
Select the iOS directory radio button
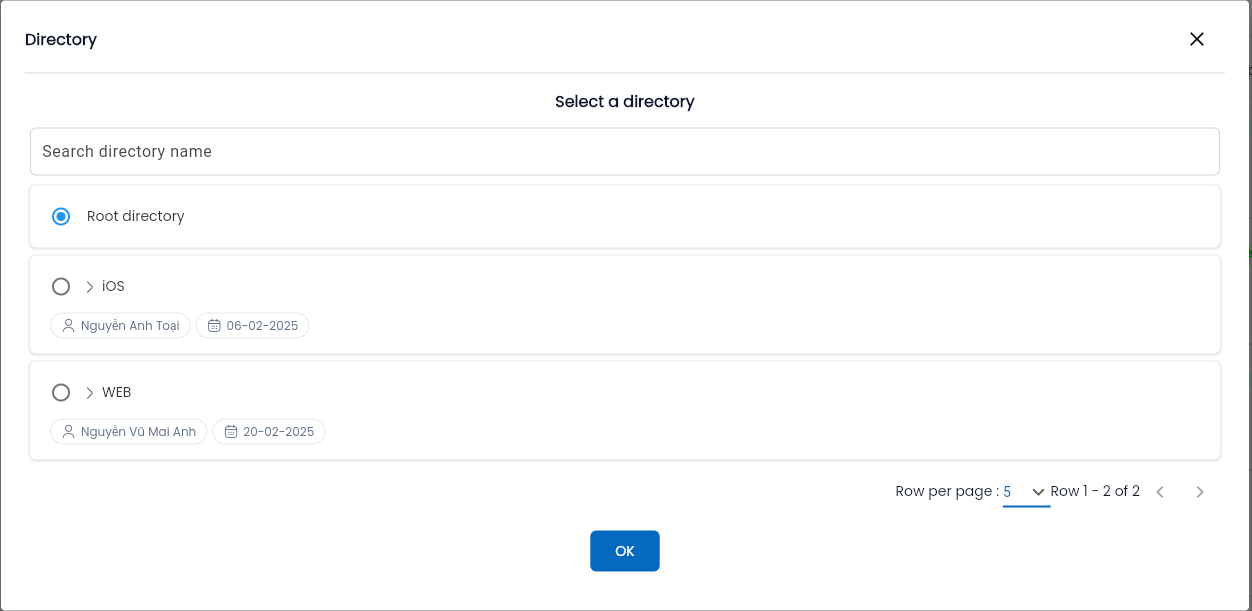tap(61, 286)
